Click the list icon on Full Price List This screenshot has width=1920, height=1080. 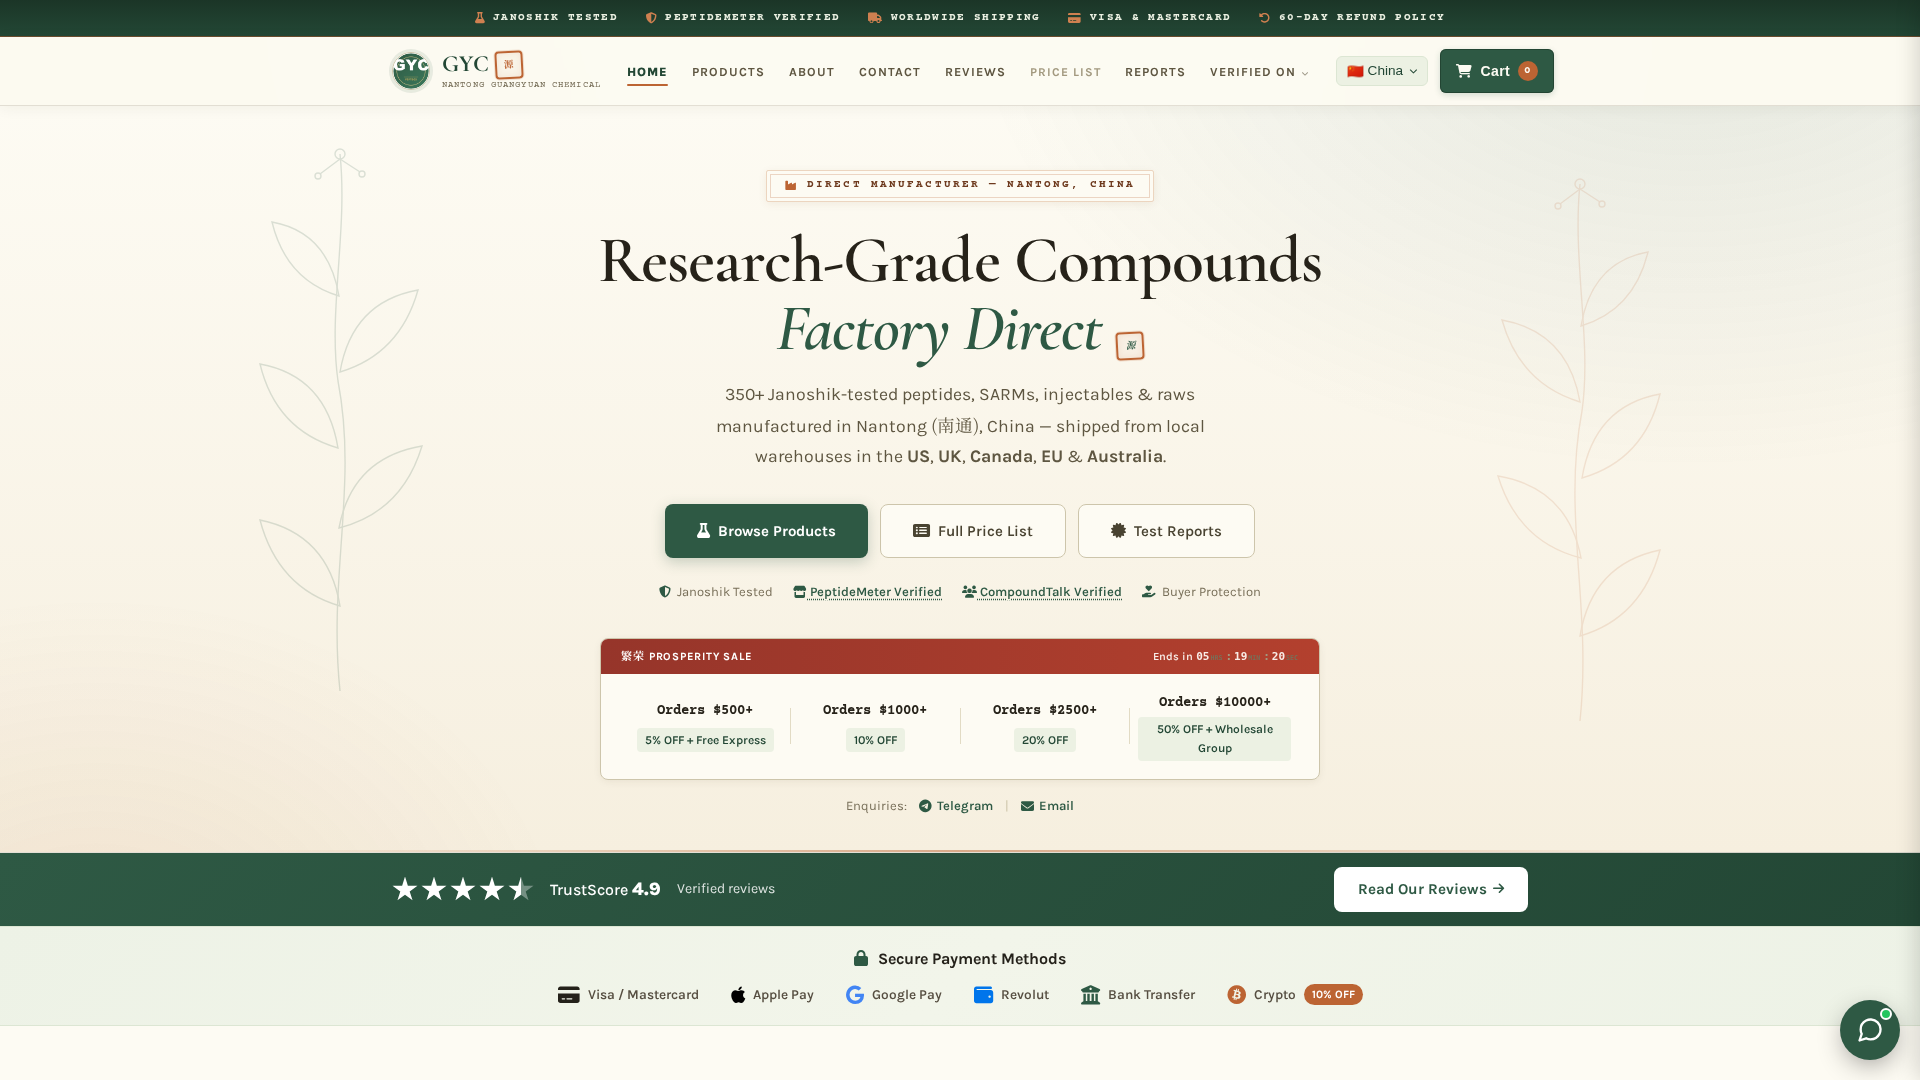pyautogui.click(x=921, y=531)
